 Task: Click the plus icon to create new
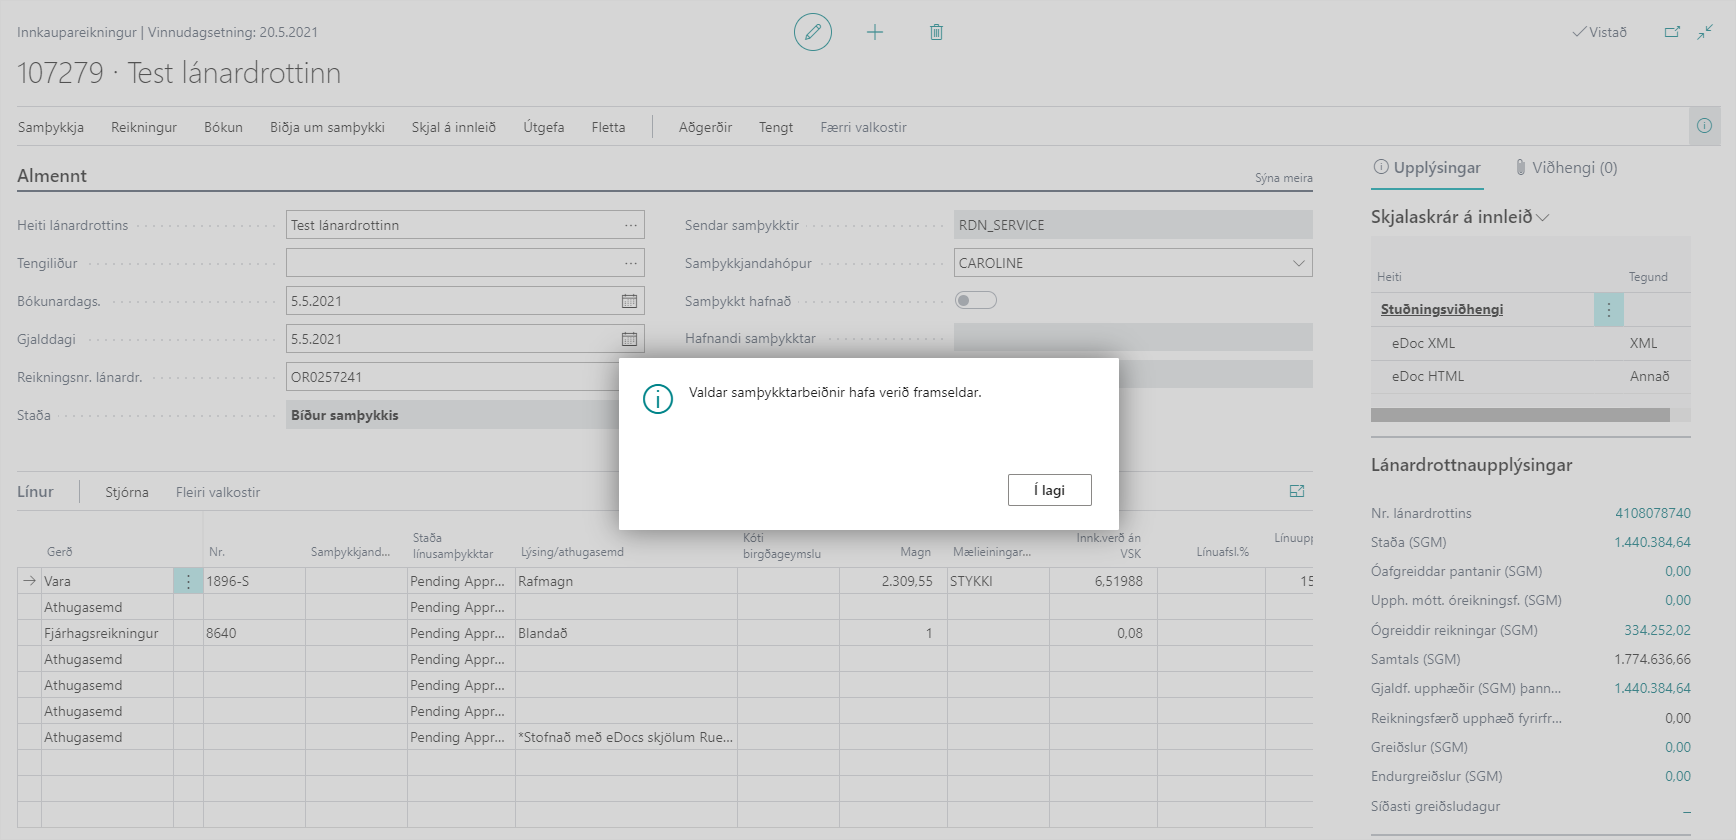tap(874, 32)
